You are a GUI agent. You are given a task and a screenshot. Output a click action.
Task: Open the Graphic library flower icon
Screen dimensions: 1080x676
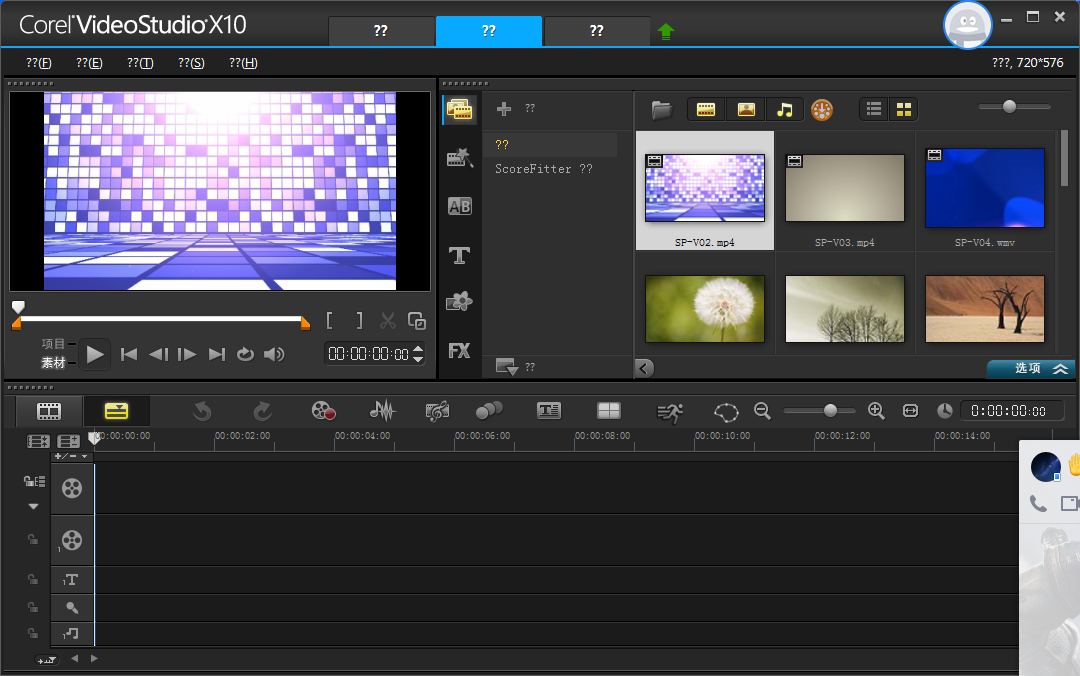[459, 301]
